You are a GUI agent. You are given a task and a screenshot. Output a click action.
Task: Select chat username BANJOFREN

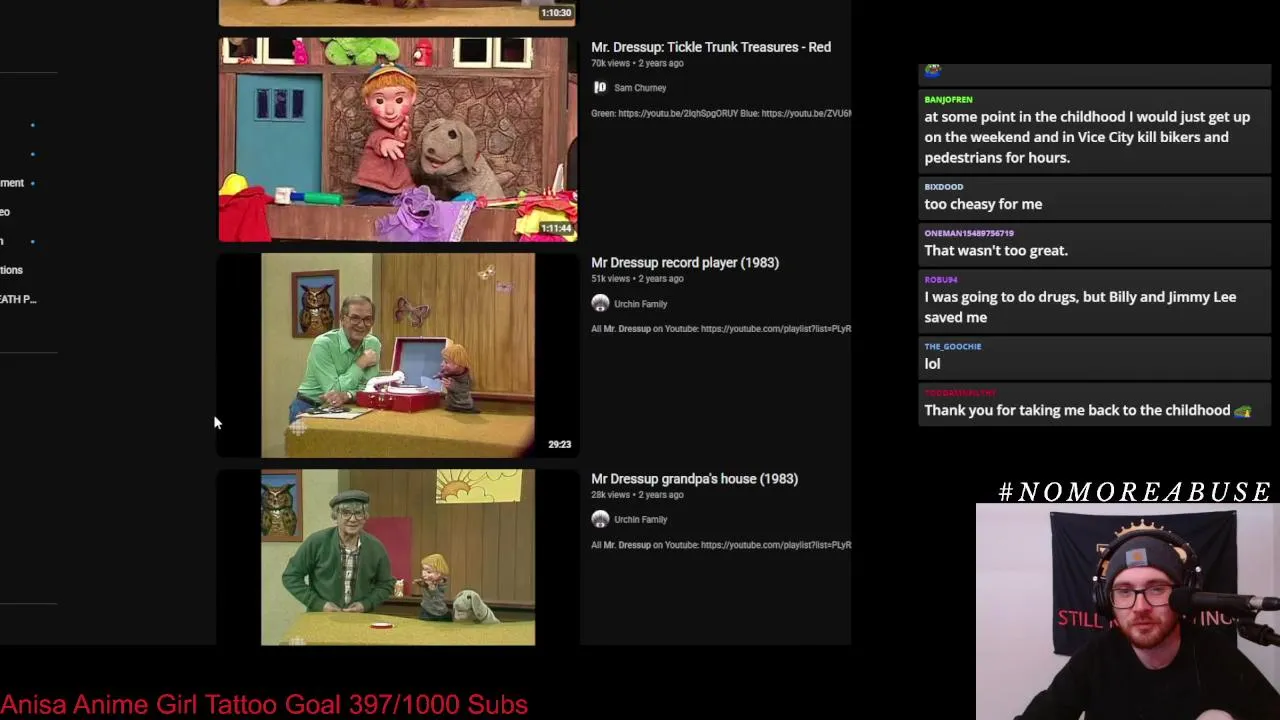pyautogui.click(x=948, y=100)
